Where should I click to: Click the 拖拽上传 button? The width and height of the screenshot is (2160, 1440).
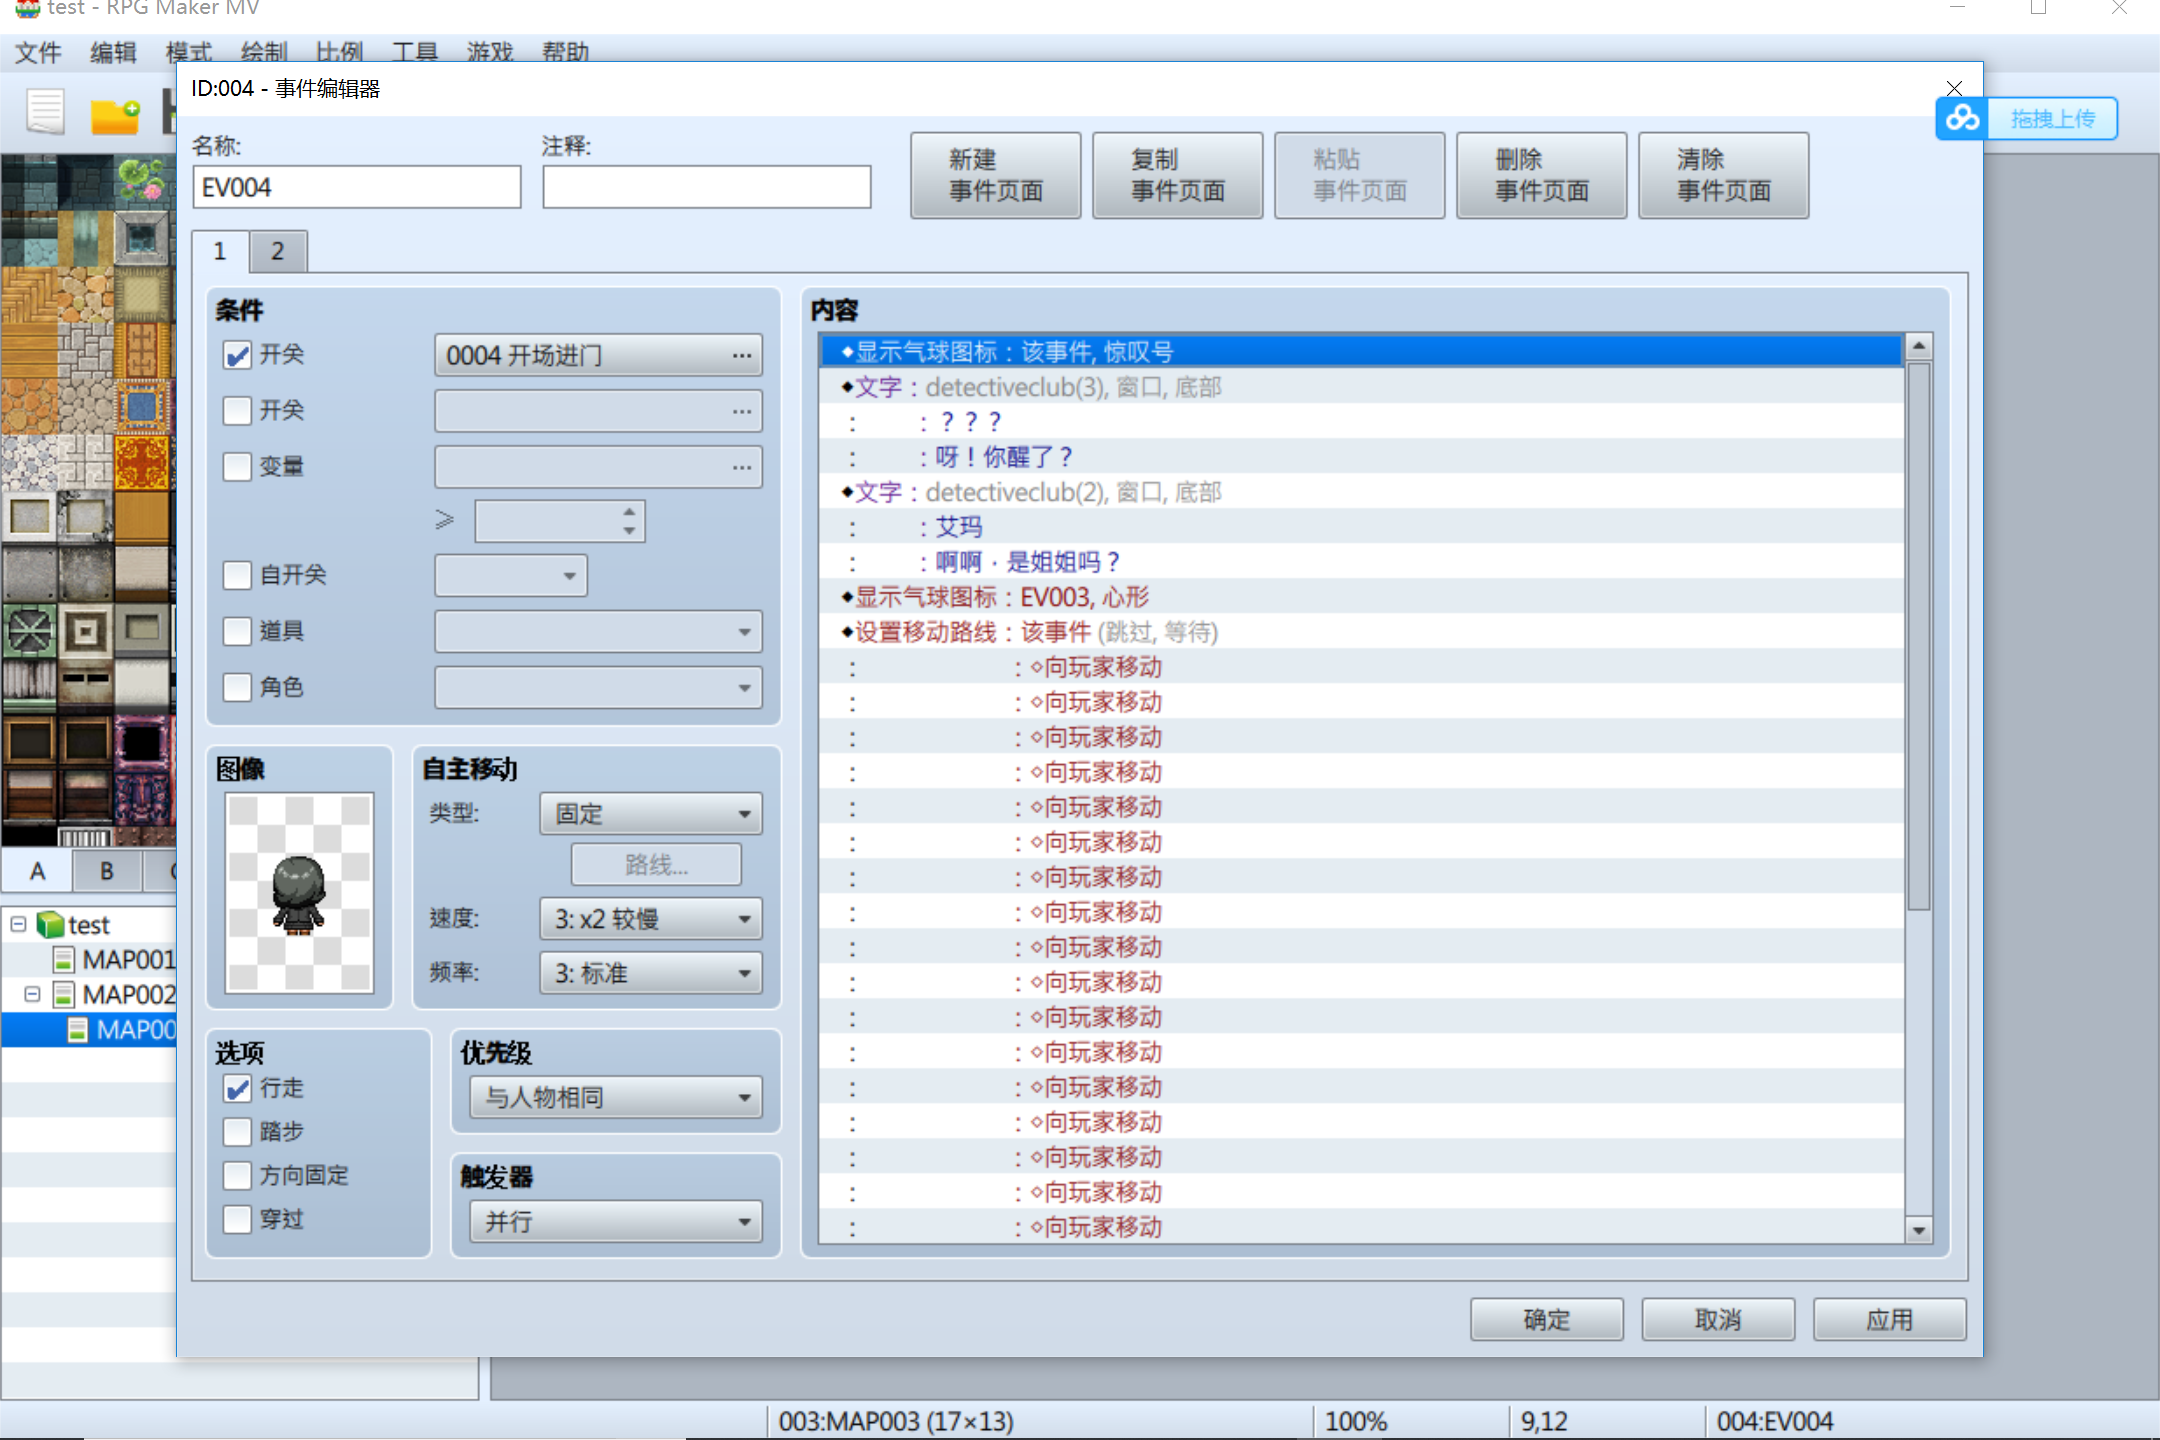tap(2052, 119)
